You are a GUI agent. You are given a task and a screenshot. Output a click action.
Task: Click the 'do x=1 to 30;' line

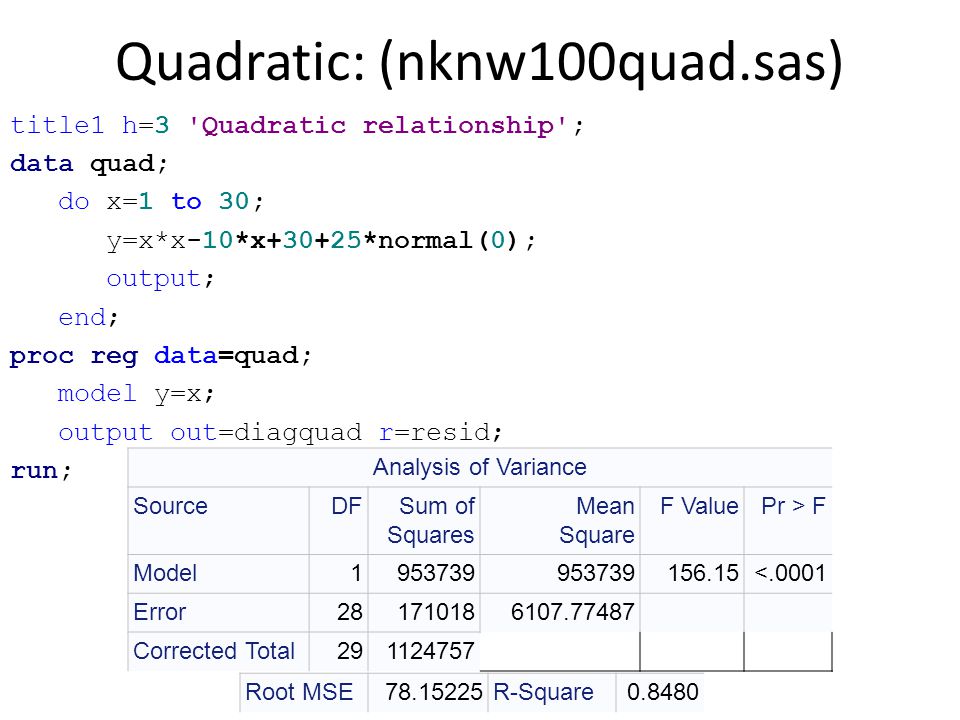point(161,201)
